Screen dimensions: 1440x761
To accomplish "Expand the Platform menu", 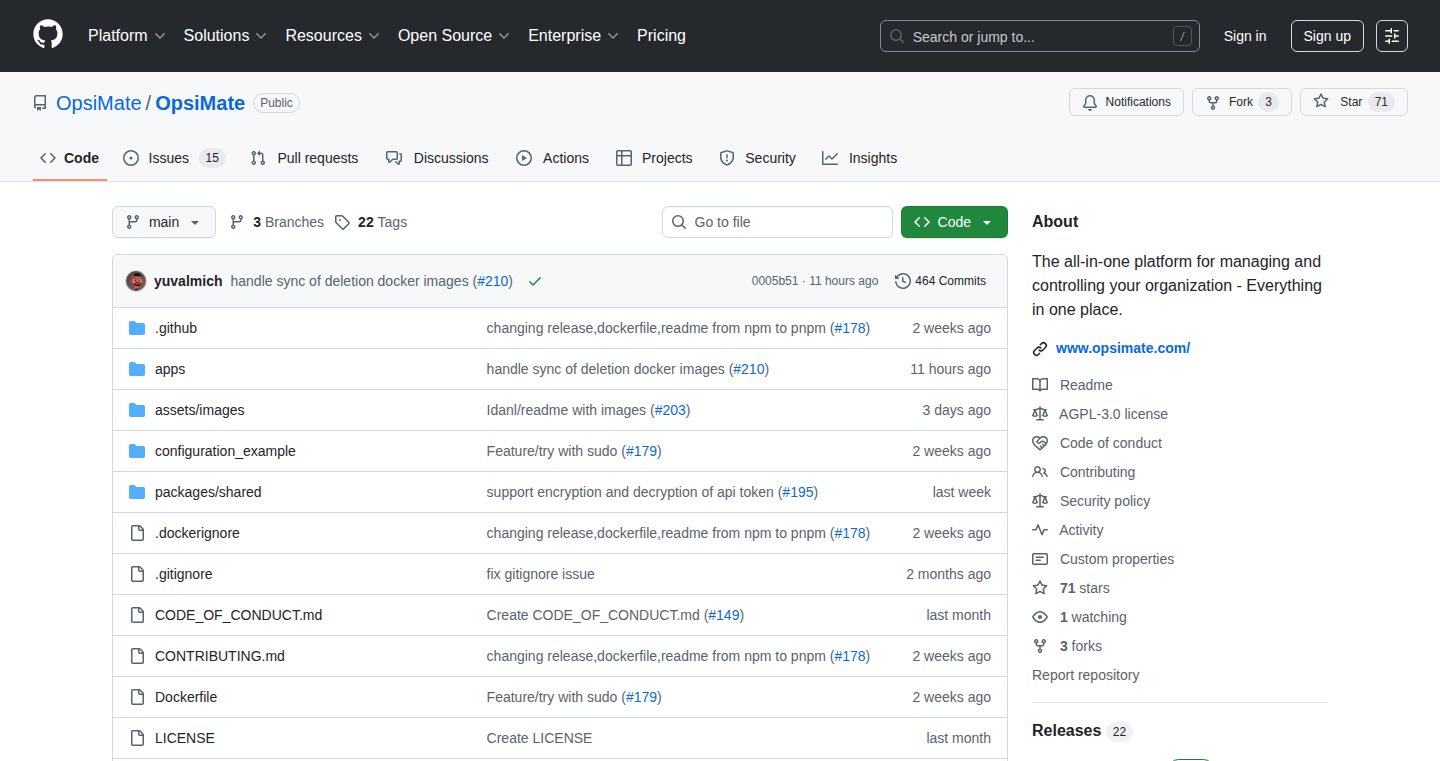I will (x=126, y=36).
